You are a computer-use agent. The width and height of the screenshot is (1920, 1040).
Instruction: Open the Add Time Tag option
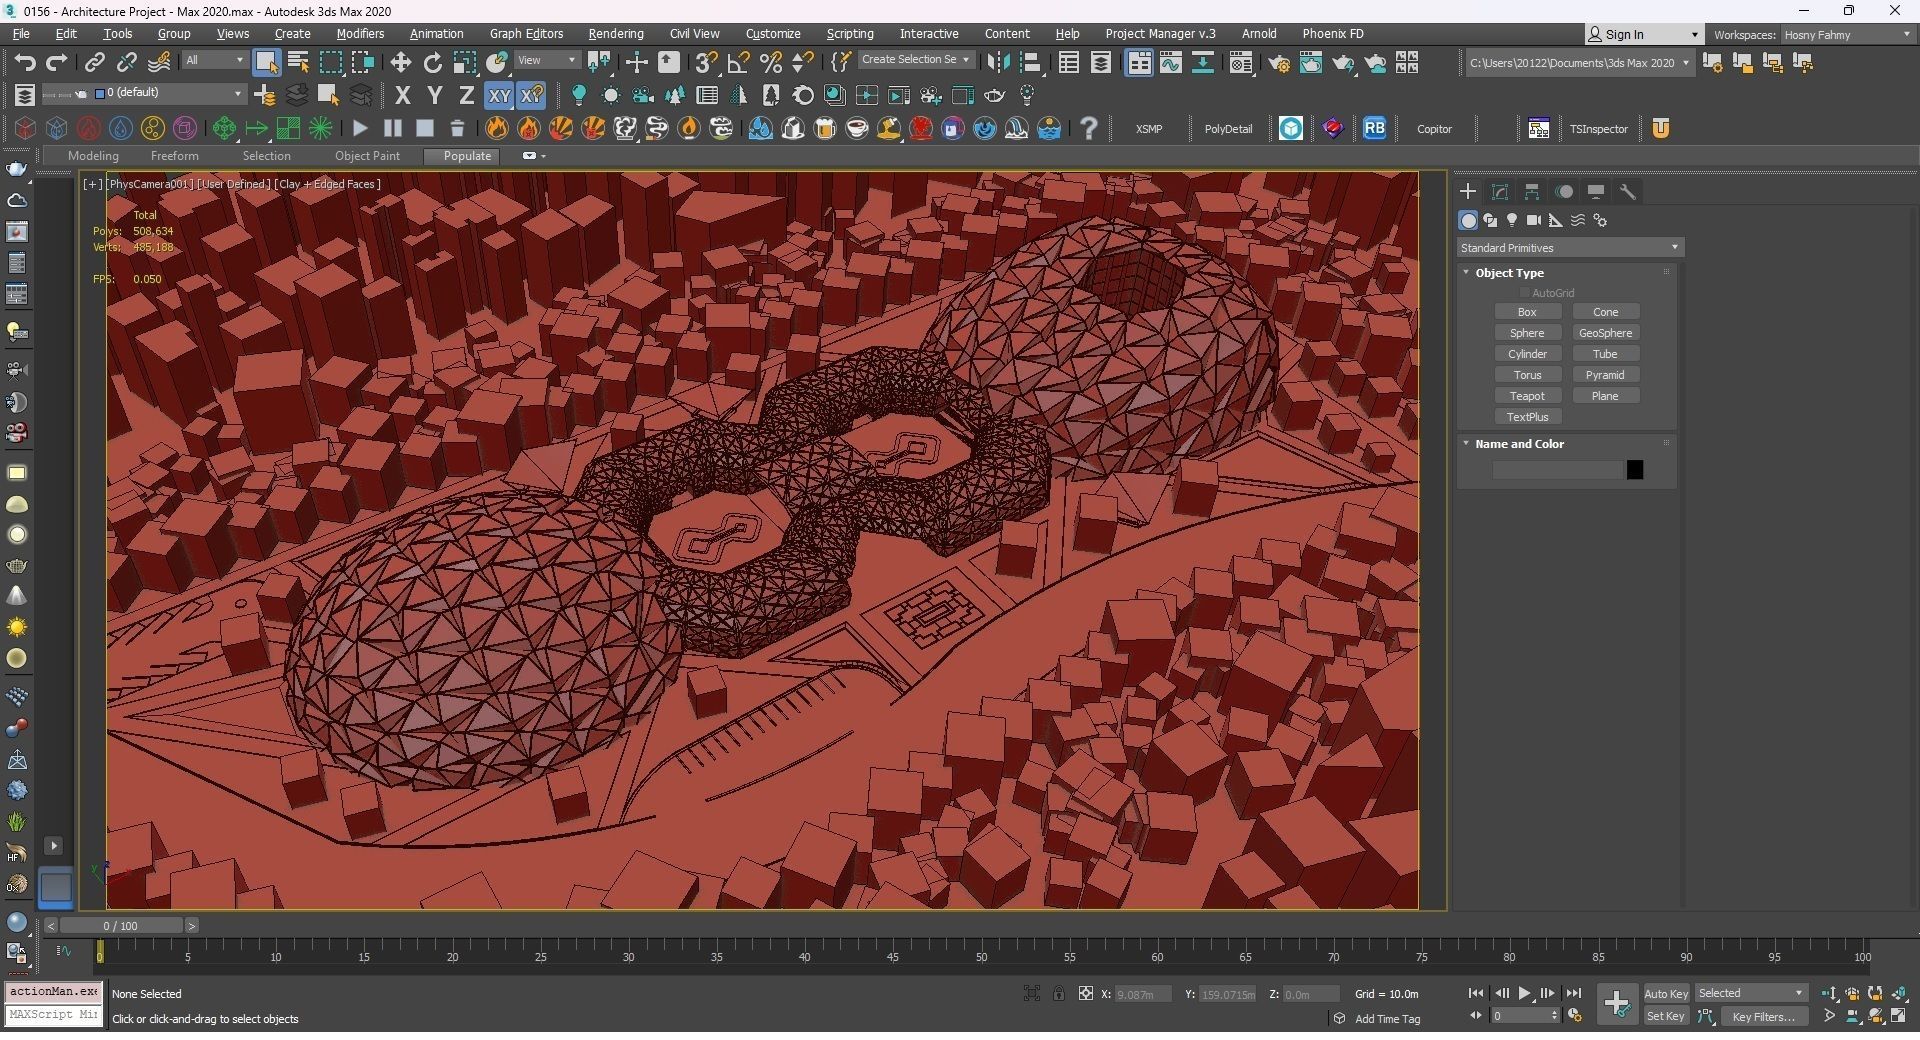point(1387,1018)
